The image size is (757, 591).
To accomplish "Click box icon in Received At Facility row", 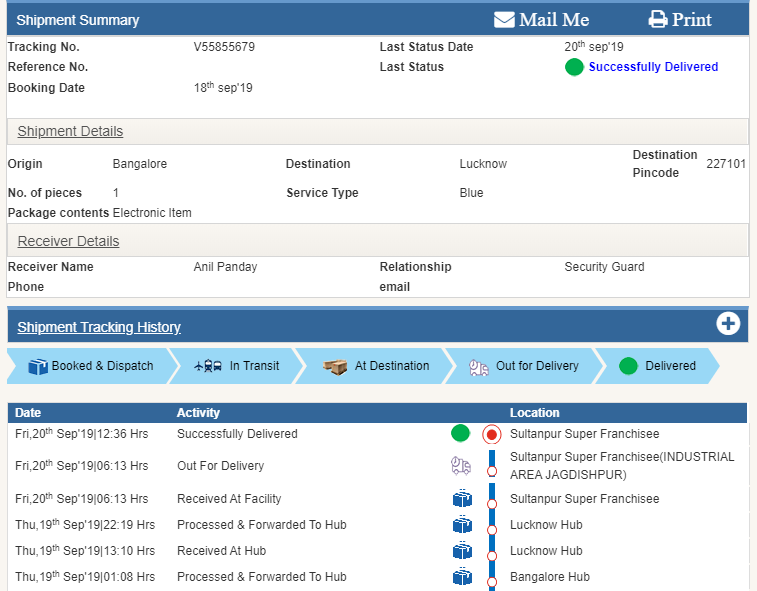I will [x=461, y=499].
